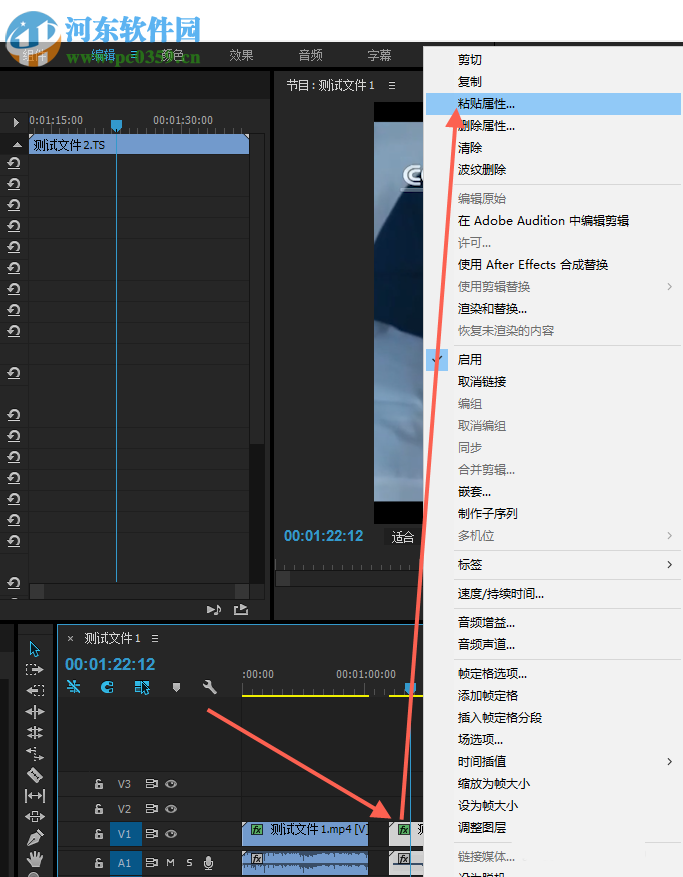Toggle Effect Controls timeline view arrow
This screenshot has height=877, width=683.
16,122
